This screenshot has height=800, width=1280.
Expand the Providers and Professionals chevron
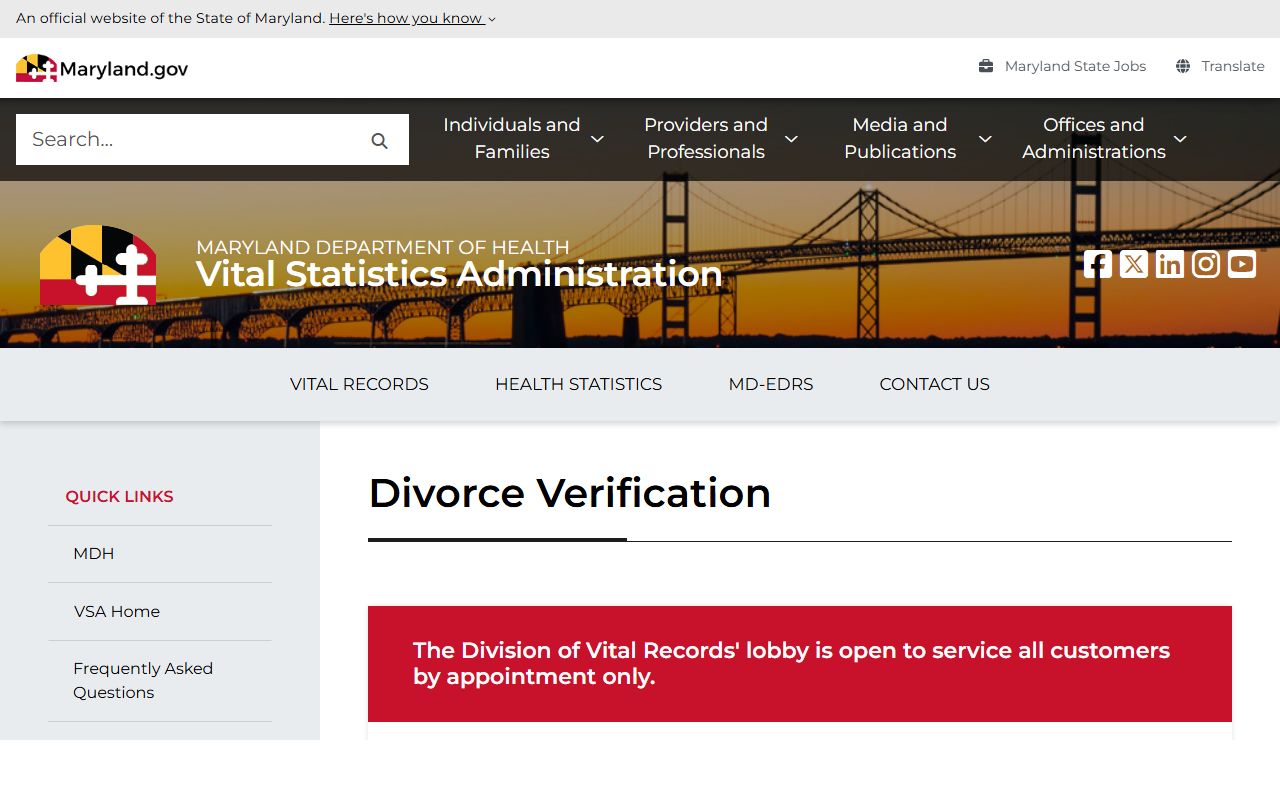791,139
